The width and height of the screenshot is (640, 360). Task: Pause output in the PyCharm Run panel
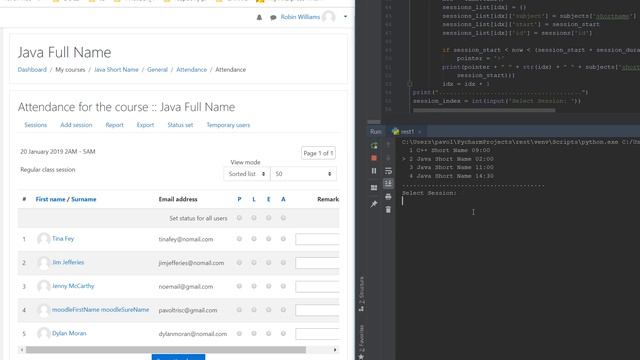(x=374, y=171)
